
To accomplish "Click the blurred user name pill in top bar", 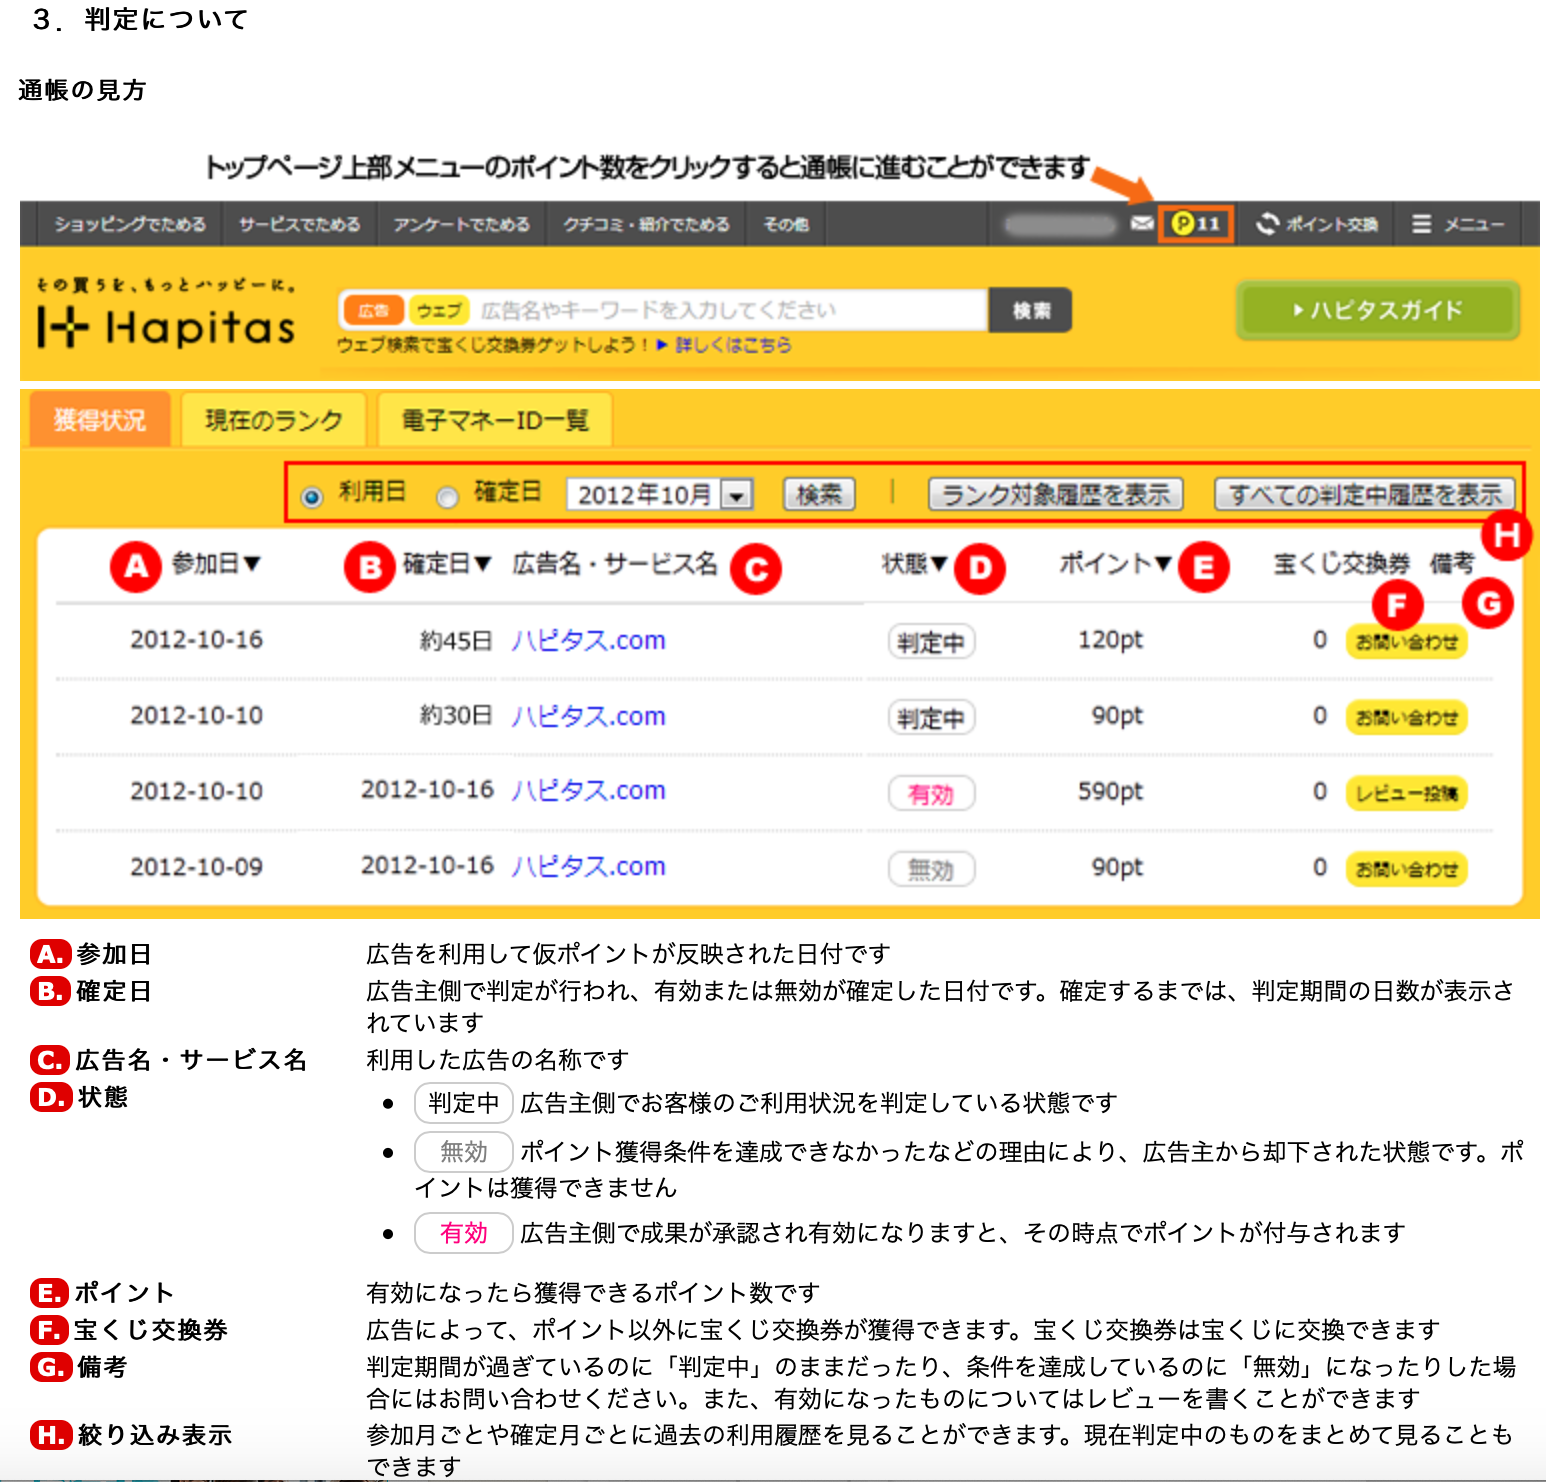I will pos(1060,224).
